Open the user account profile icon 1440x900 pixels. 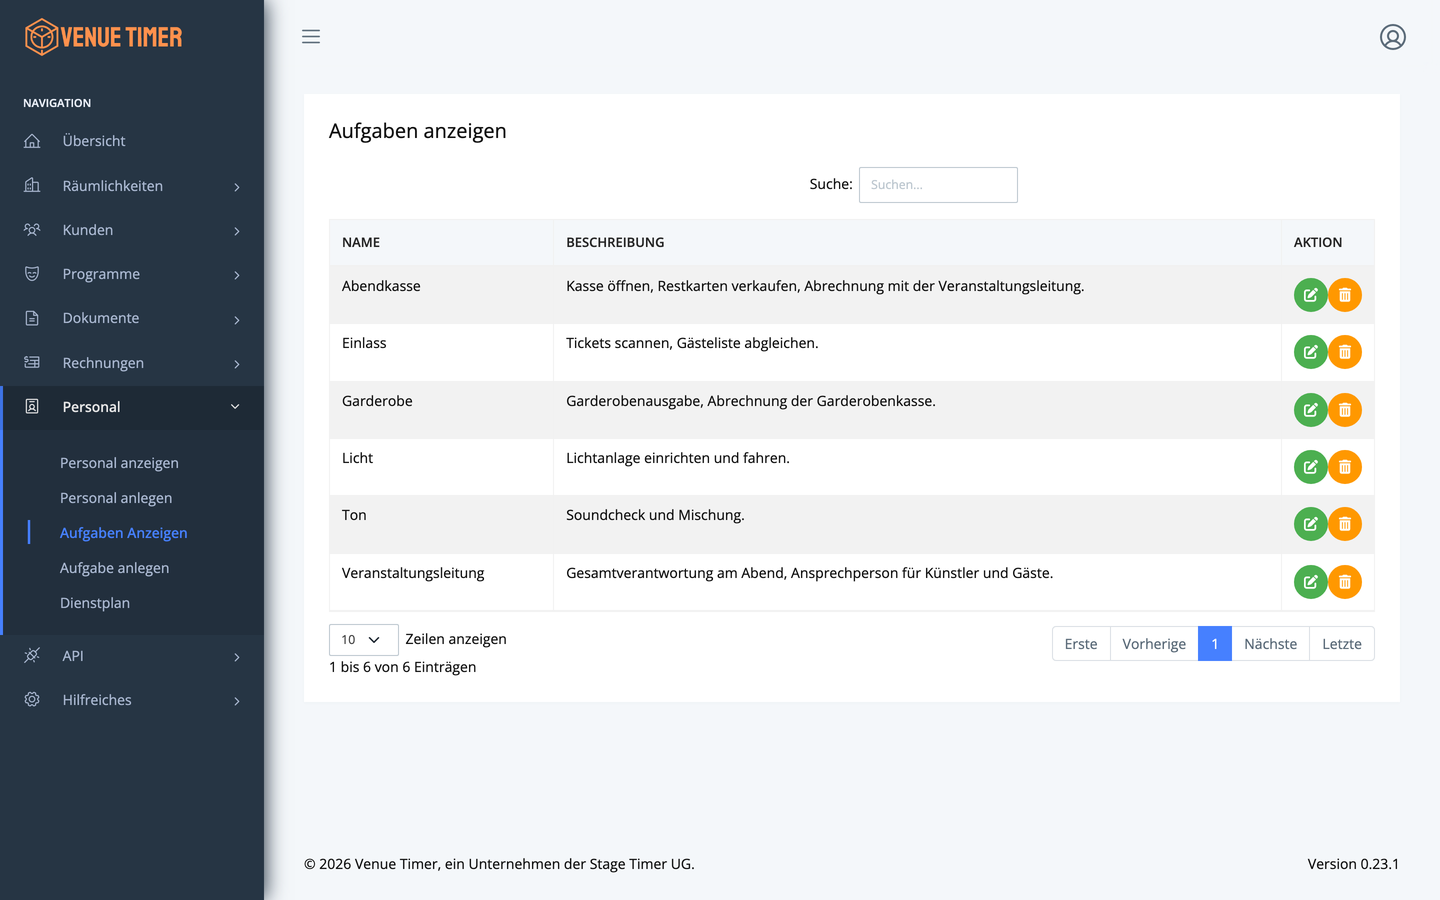[x=1393, y=37]
